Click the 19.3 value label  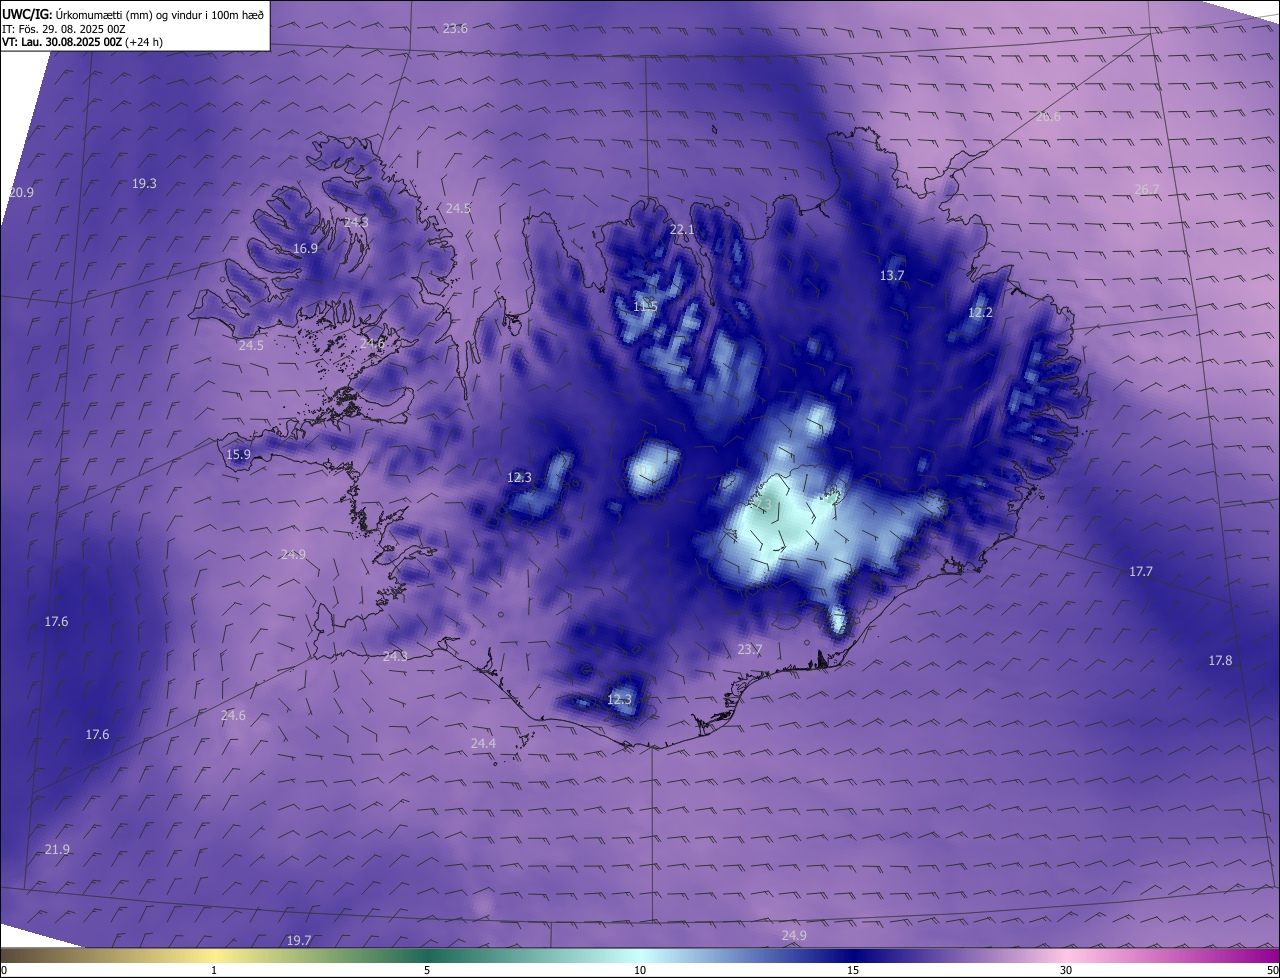click(144, 183)
